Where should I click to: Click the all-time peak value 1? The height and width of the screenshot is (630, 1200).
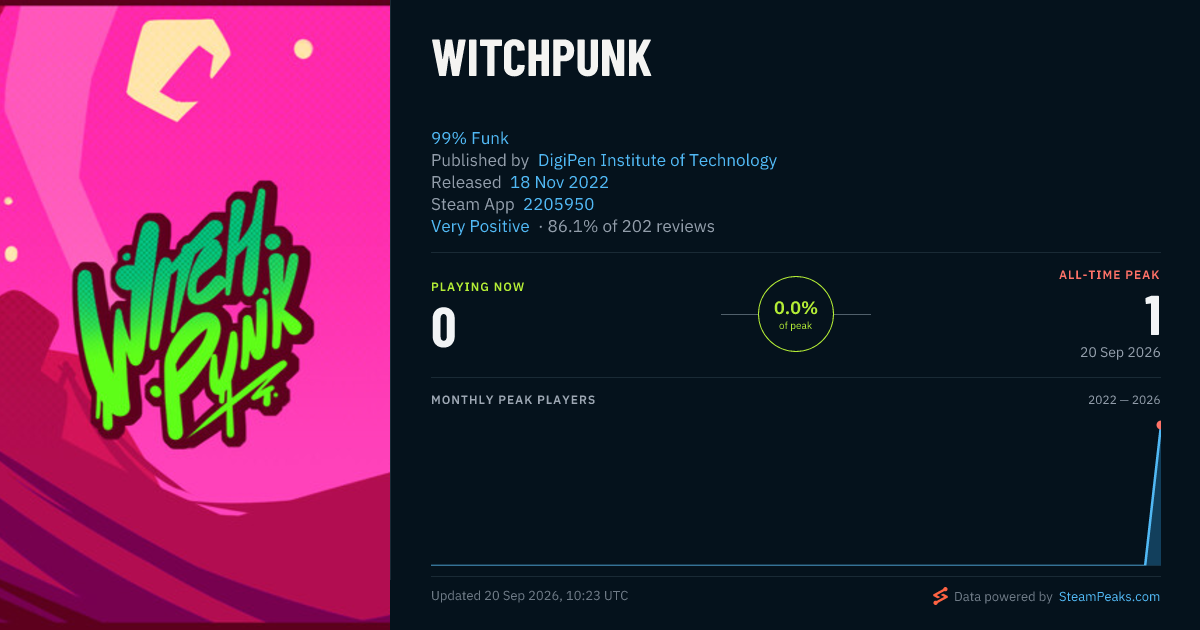pos(1152,315)
